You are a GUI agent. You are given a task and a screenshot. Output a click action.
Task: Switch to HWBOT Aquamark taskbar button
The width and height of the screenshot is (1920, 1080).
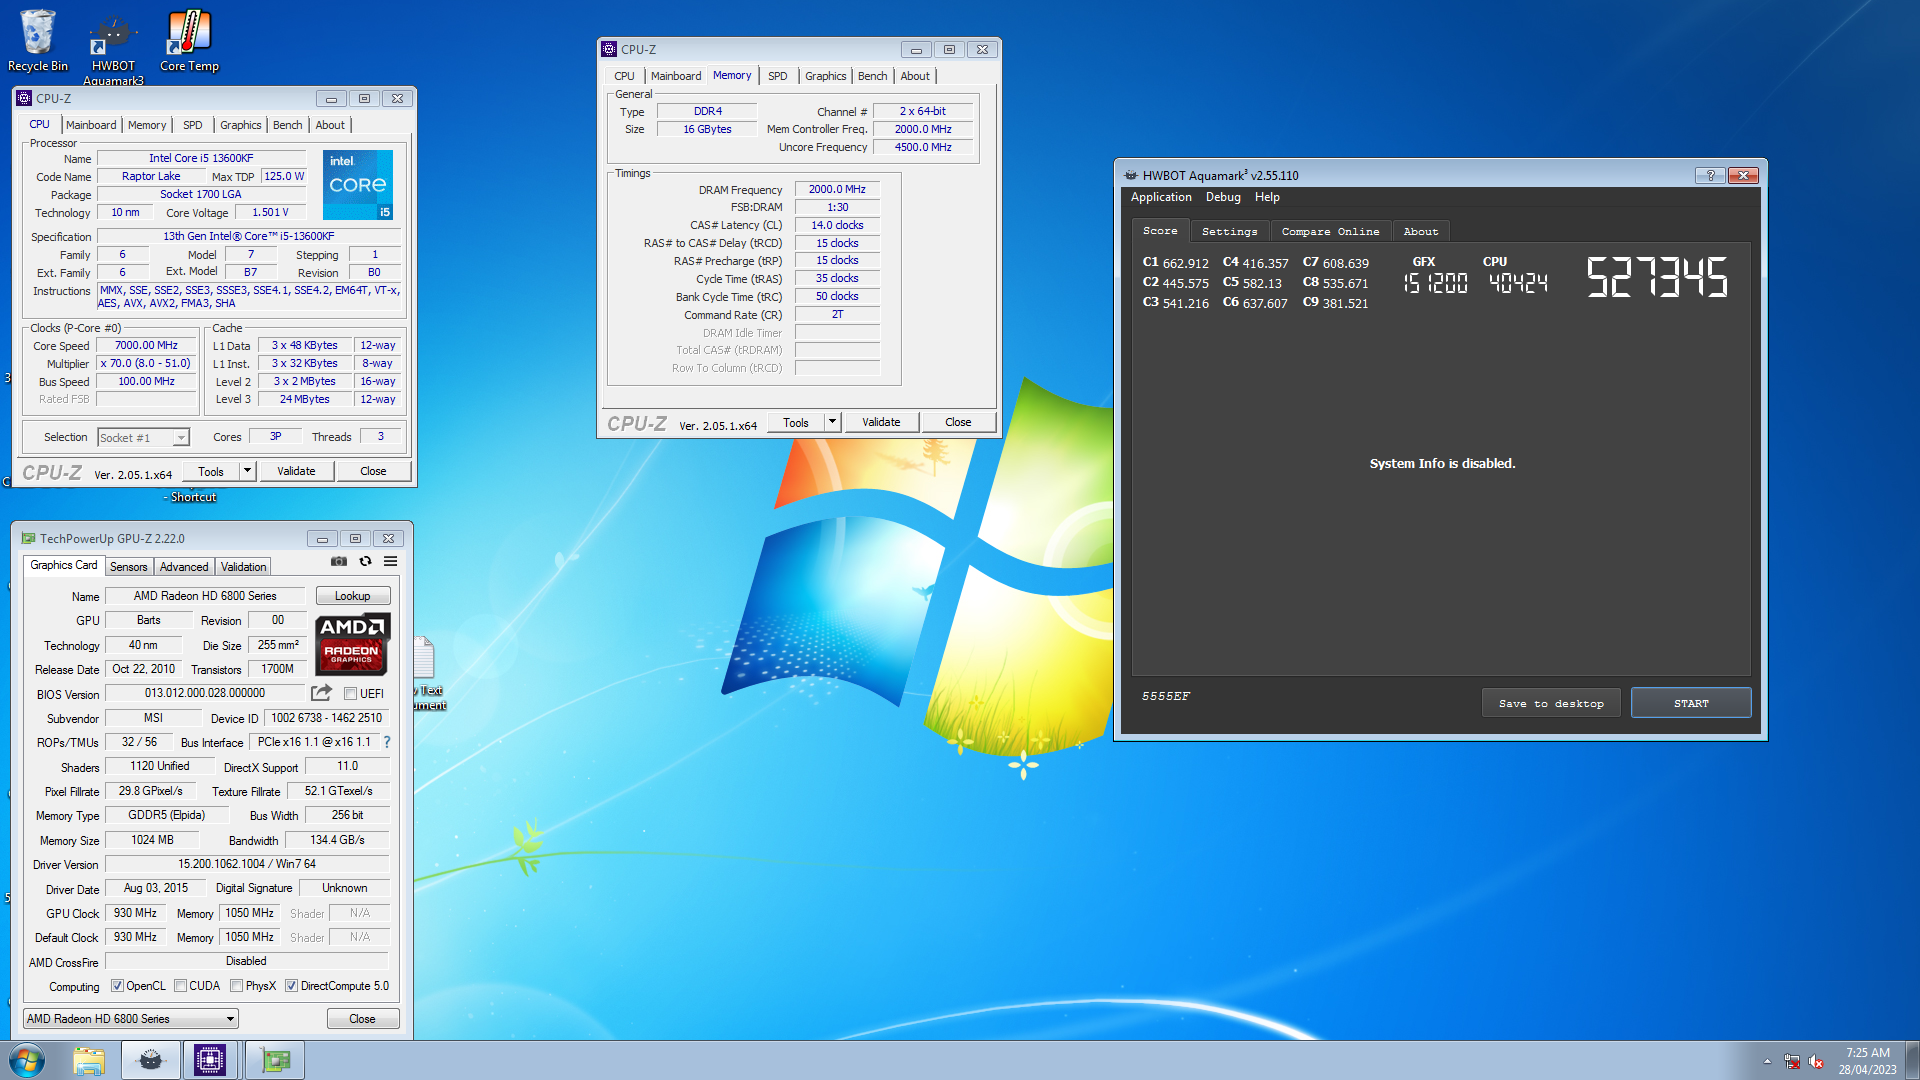click(151, 1060)
